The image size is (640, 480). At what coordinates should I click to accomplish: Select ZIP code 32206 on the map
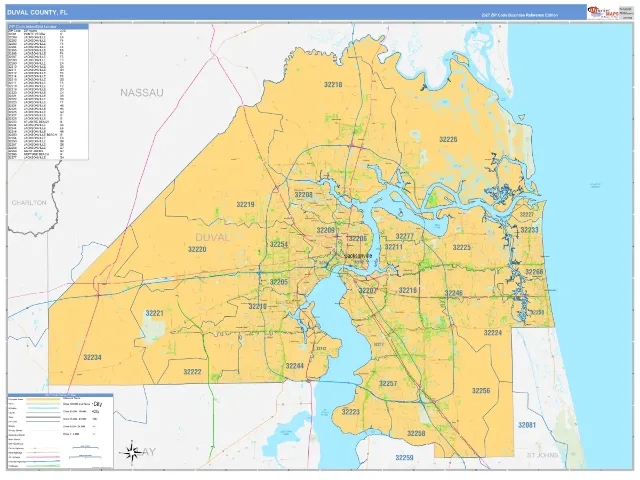click(x=358, y=239)
